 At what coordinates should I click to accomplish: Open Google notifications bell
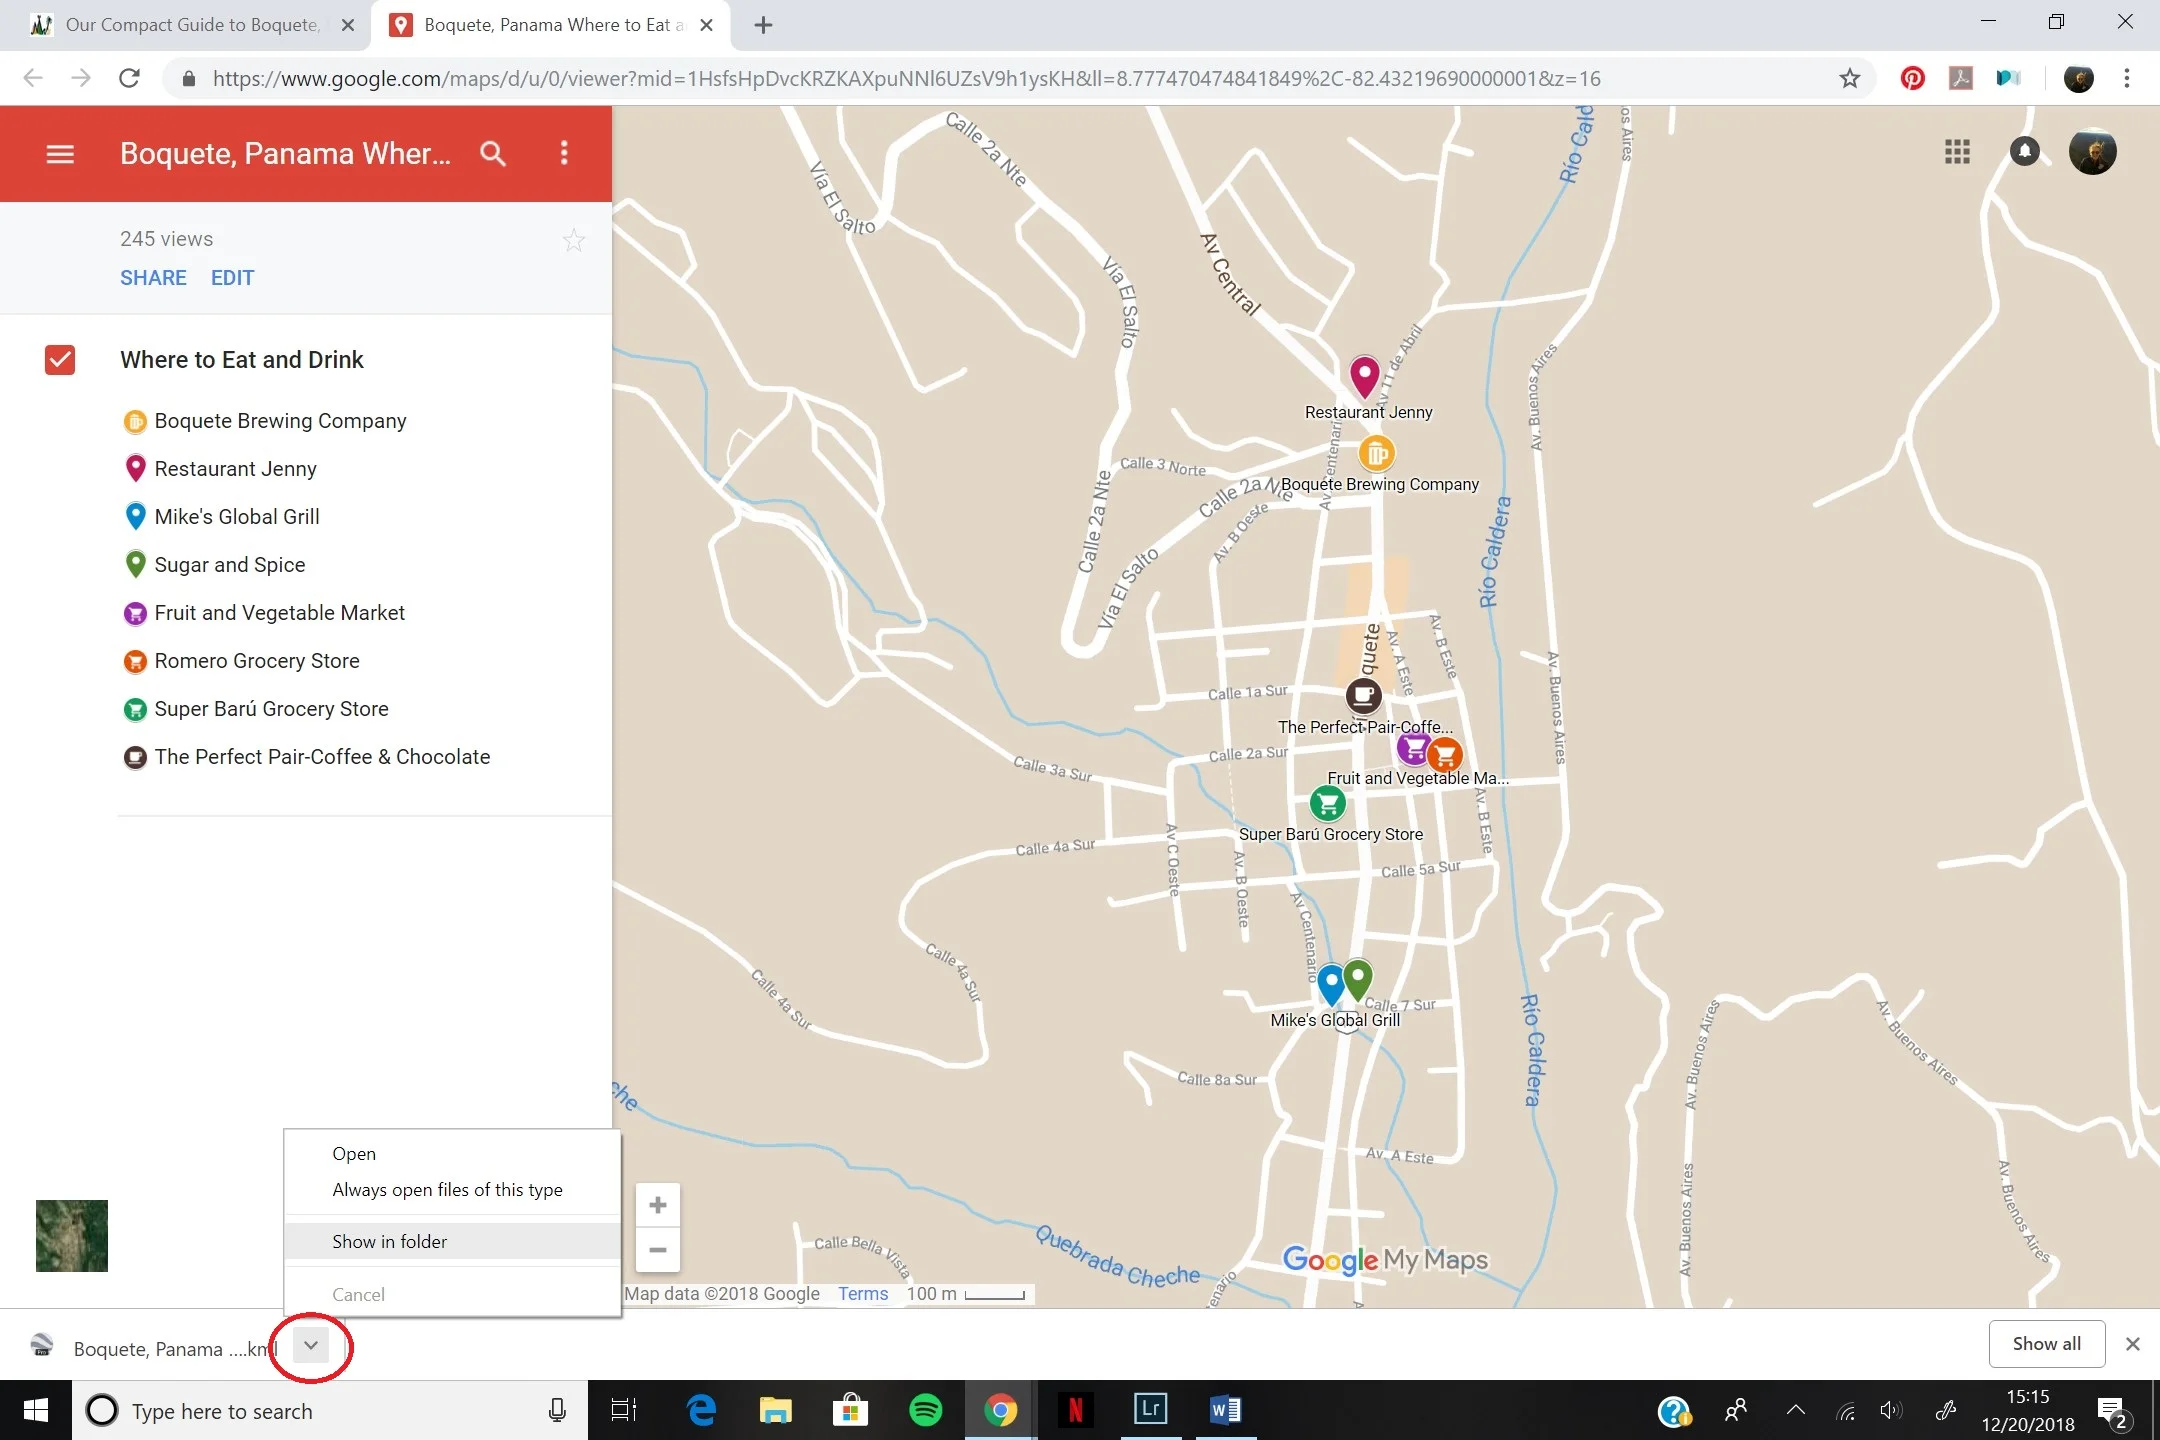tap(2025, 152)
